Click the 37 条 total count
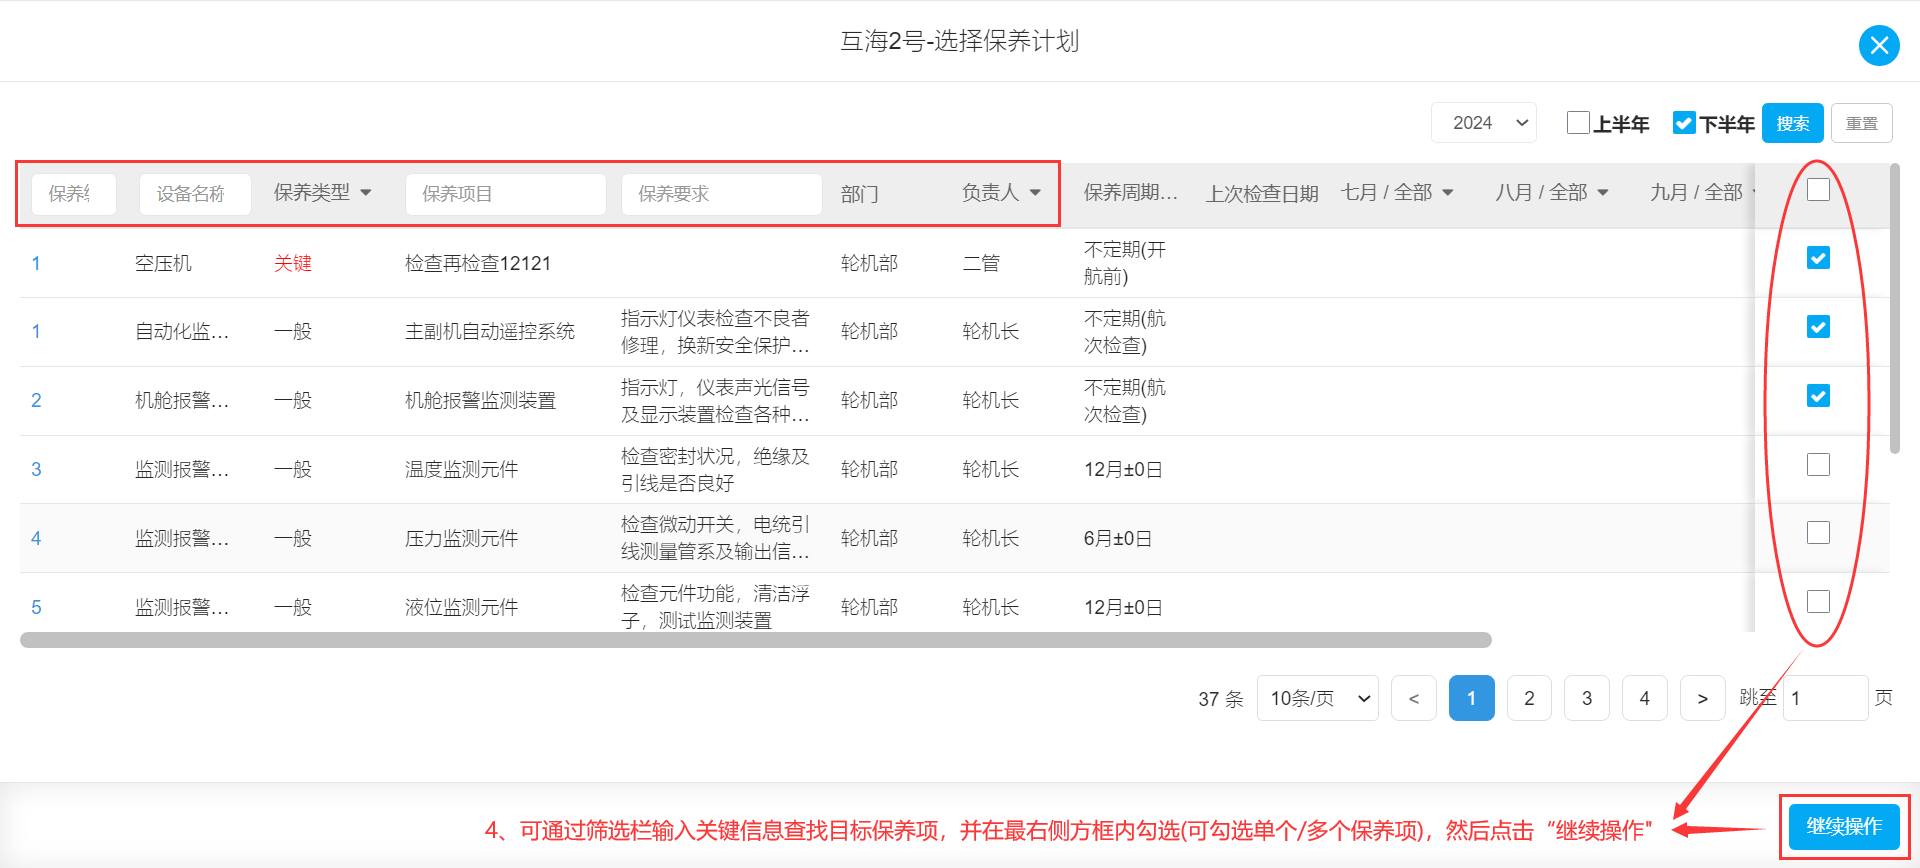The height and width of the screenshot is (868, 1920). click(x=1221, y=699)
